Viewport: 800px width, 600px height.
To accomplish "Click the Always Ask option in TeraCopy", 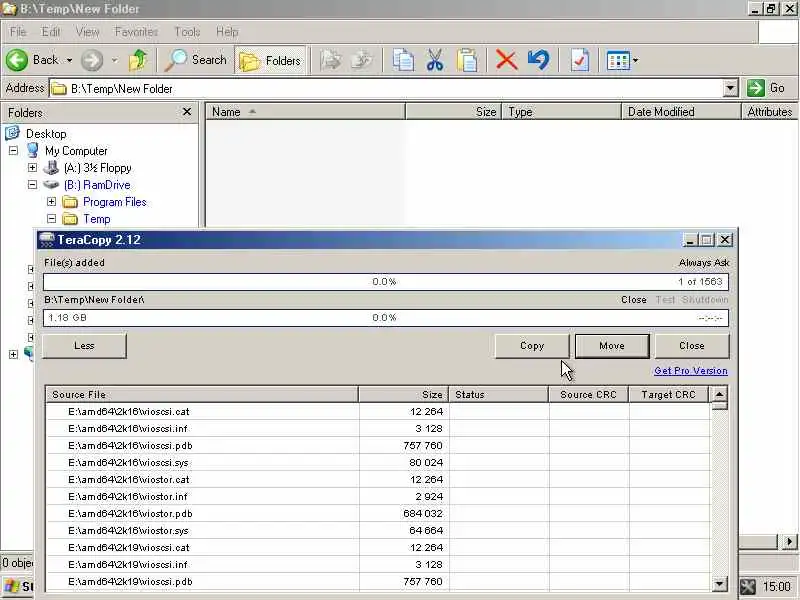I will (704, 263).
